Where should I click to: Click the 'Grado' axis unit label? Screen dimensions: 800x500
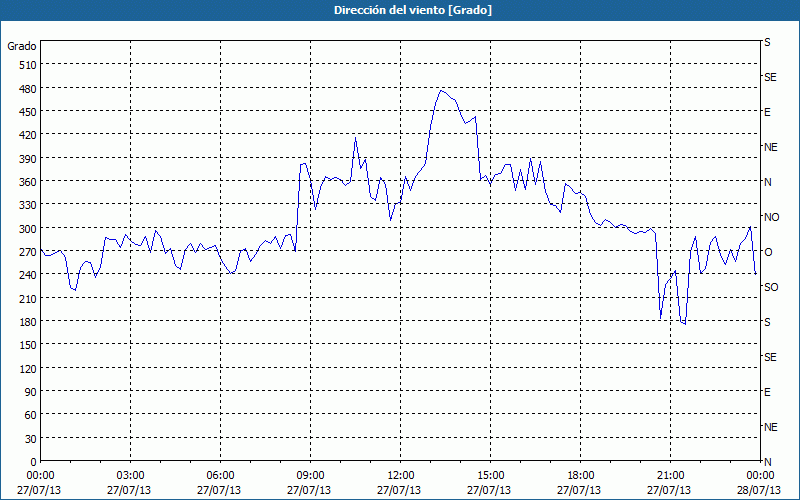pyautogui.click(x=22, y=46)
